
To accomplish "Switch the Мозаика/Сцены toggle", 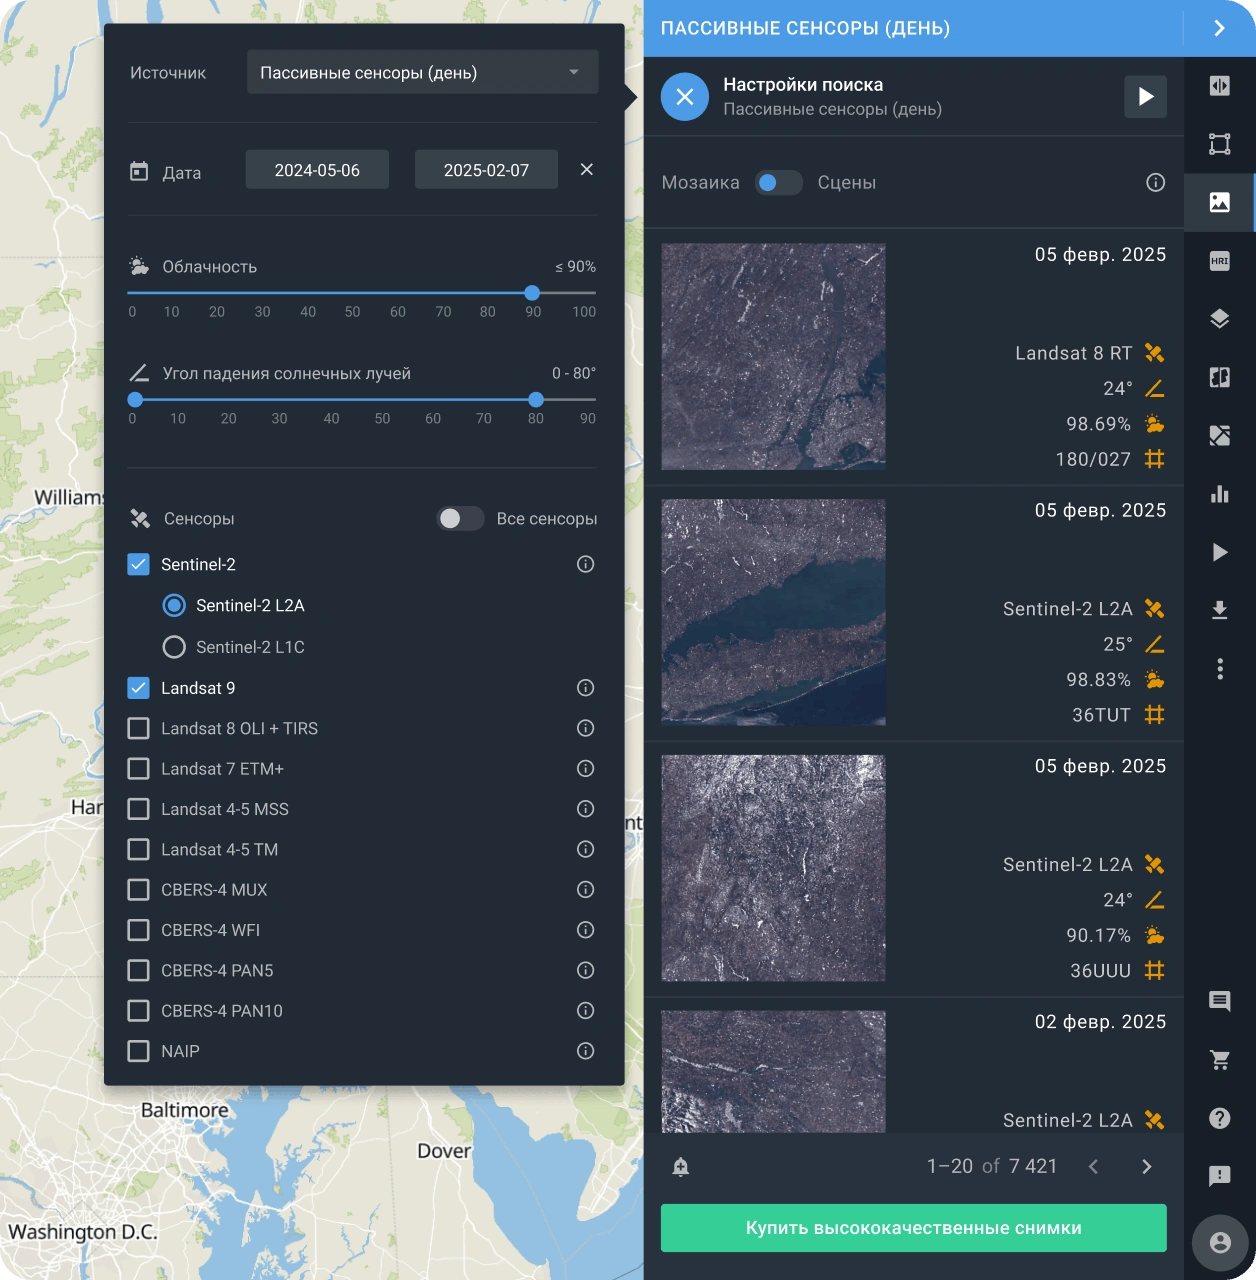I will (x=778, y=183).
